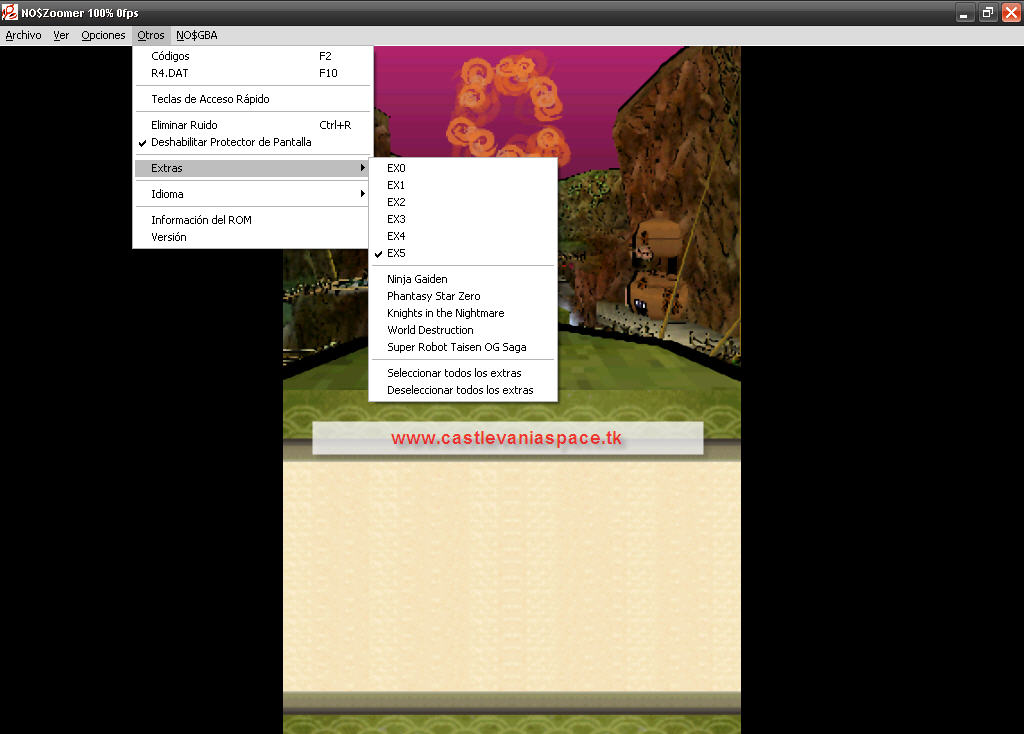This screenshot has width=1024, height=734.
Task: Toggle Knights in the Nightmare extra
Action: (x=463, y=313)
